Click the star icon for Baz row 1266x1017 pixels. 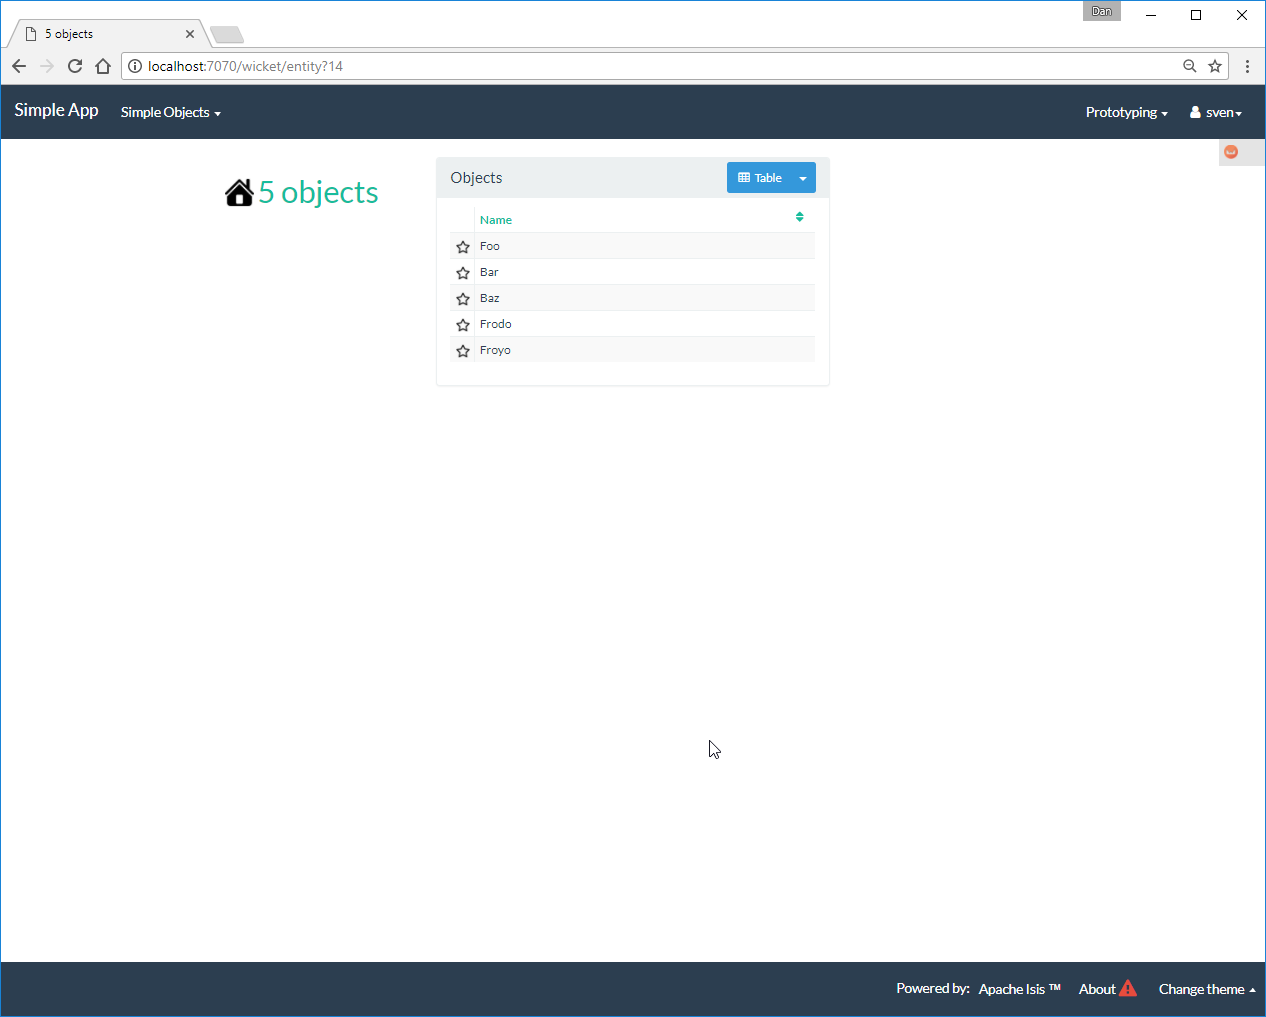(x=463, y=299)
